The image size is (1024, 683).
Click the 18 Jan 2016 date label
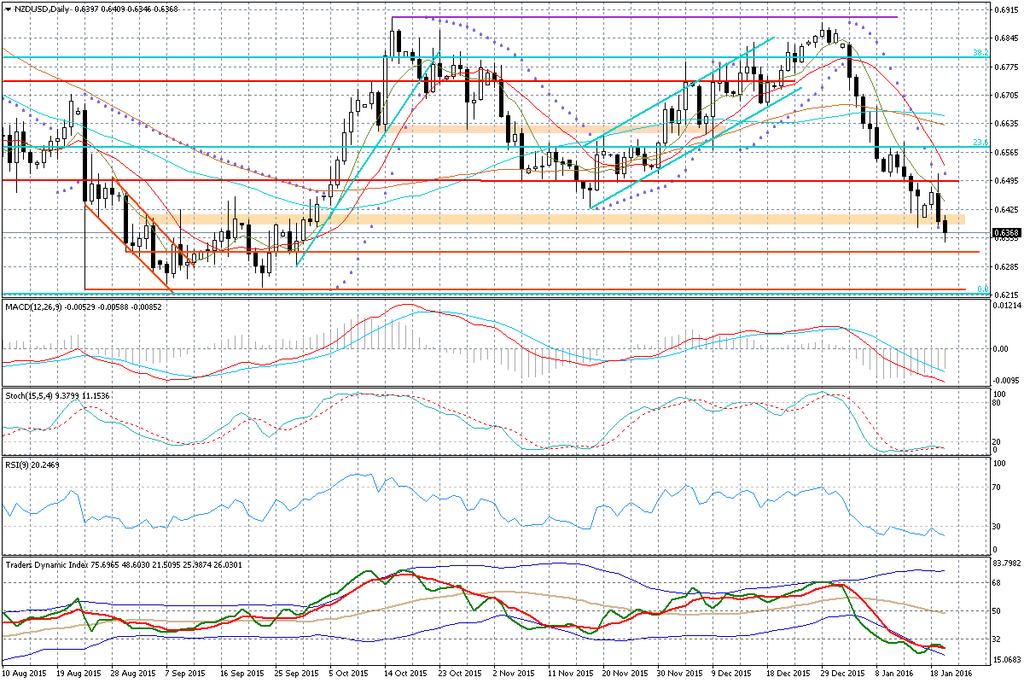950,673
